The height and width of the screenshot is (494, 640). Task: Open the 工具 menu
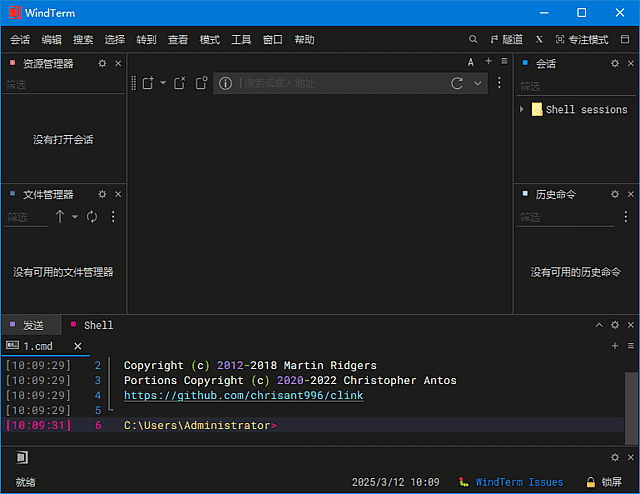coord(241,40)
